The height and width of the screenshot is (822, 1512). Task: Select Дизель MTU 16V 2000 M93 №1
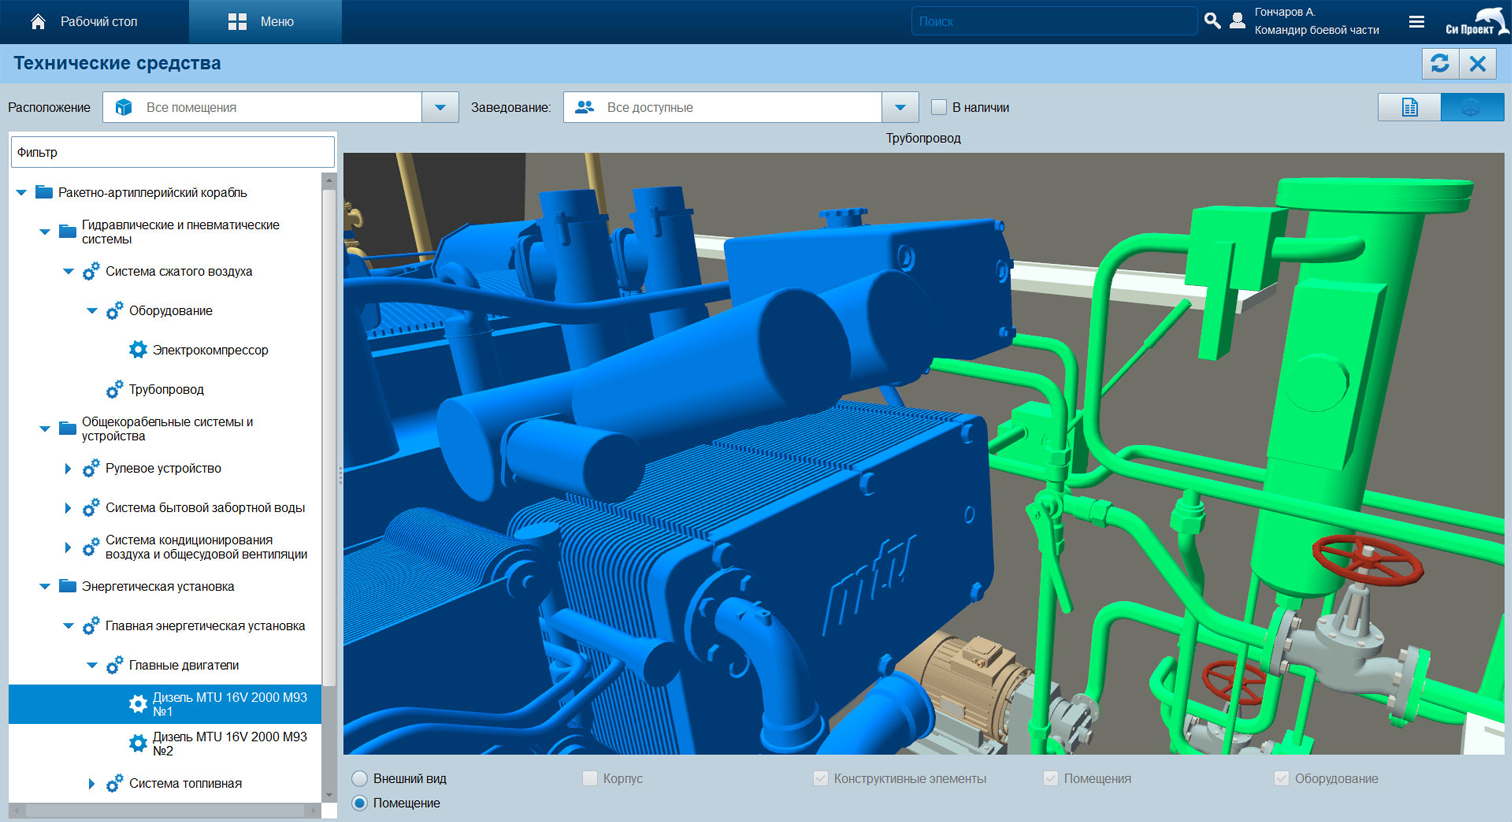165,704
